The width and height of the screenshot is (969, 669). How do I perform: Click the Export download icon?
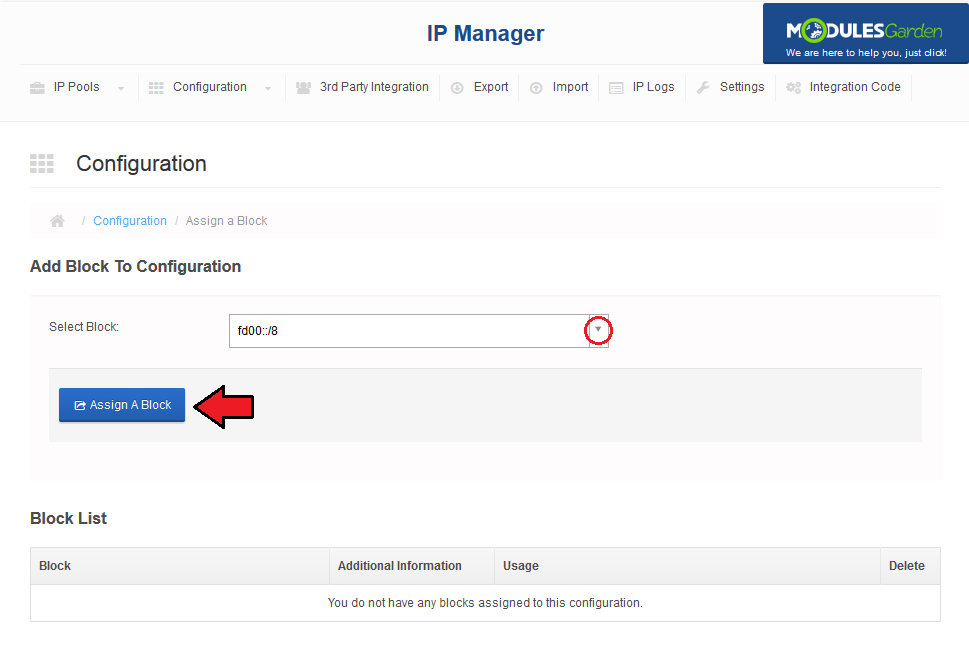tap(457, 88)
